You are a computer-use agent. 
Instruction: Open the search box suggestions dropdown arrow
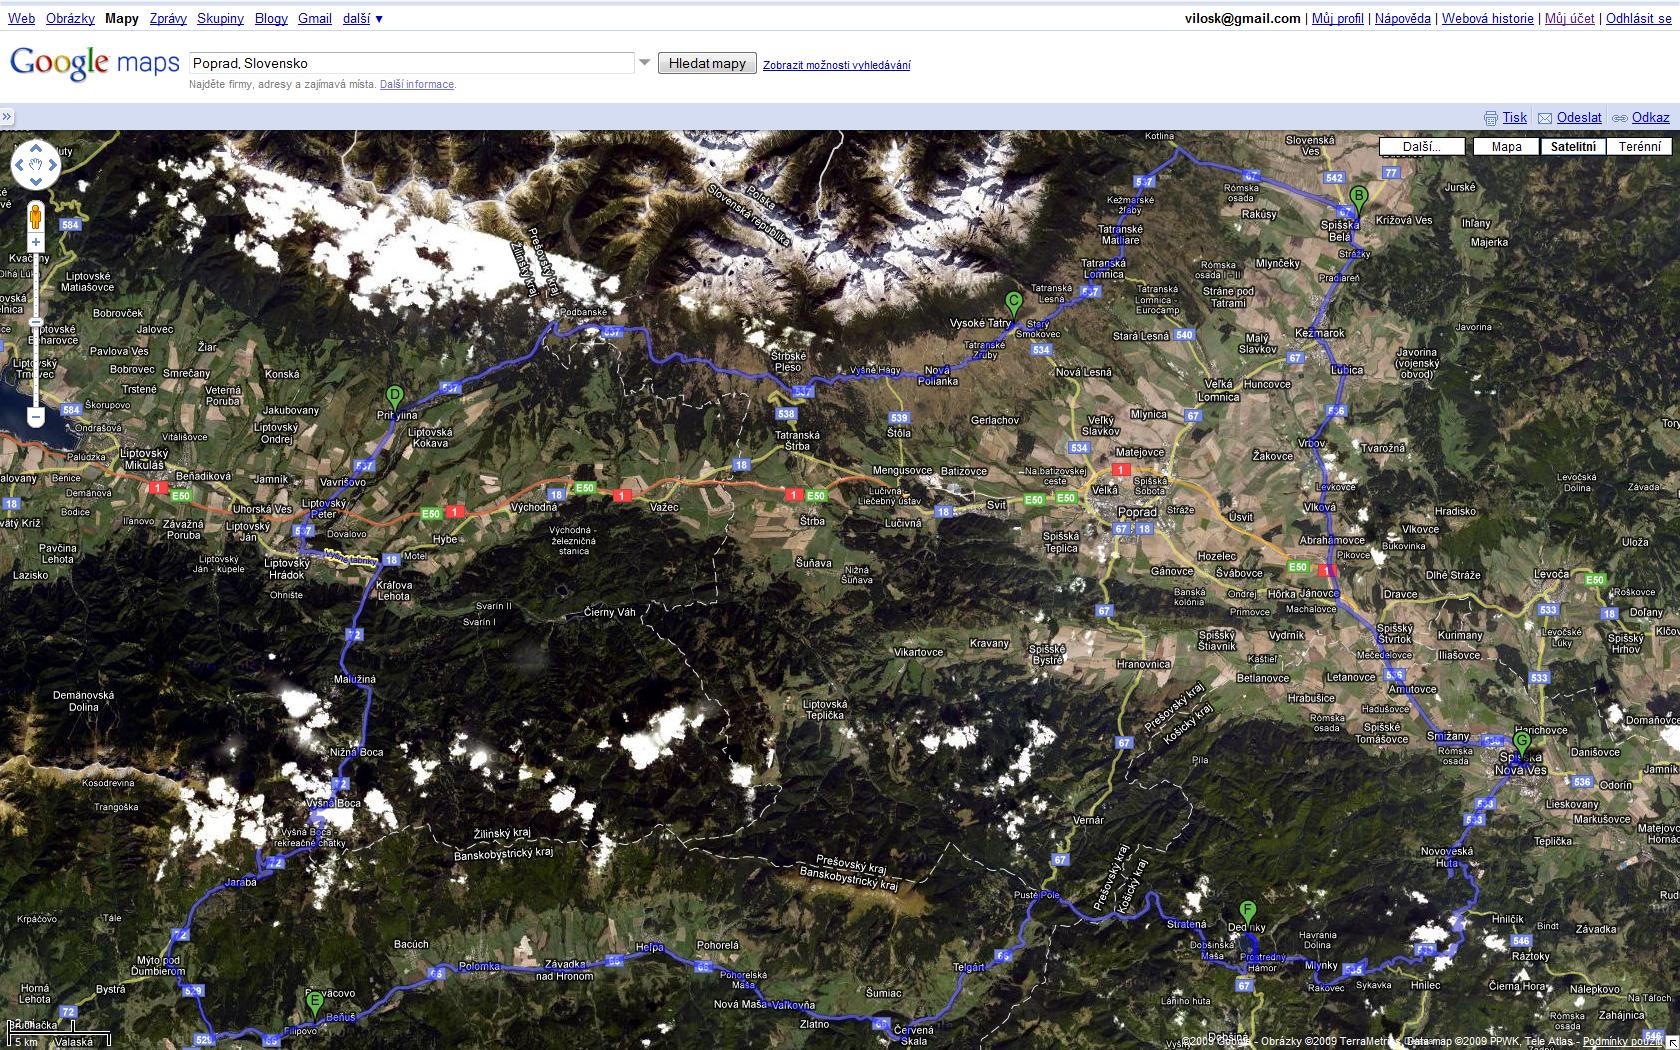pyautogui.click(x=645, y=63)
